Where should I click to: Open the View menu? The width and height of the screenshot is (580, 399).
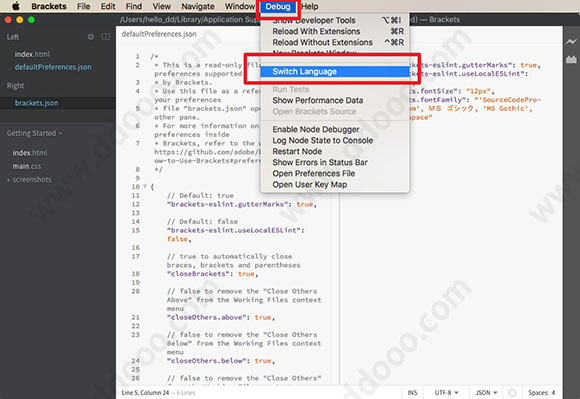162,6
